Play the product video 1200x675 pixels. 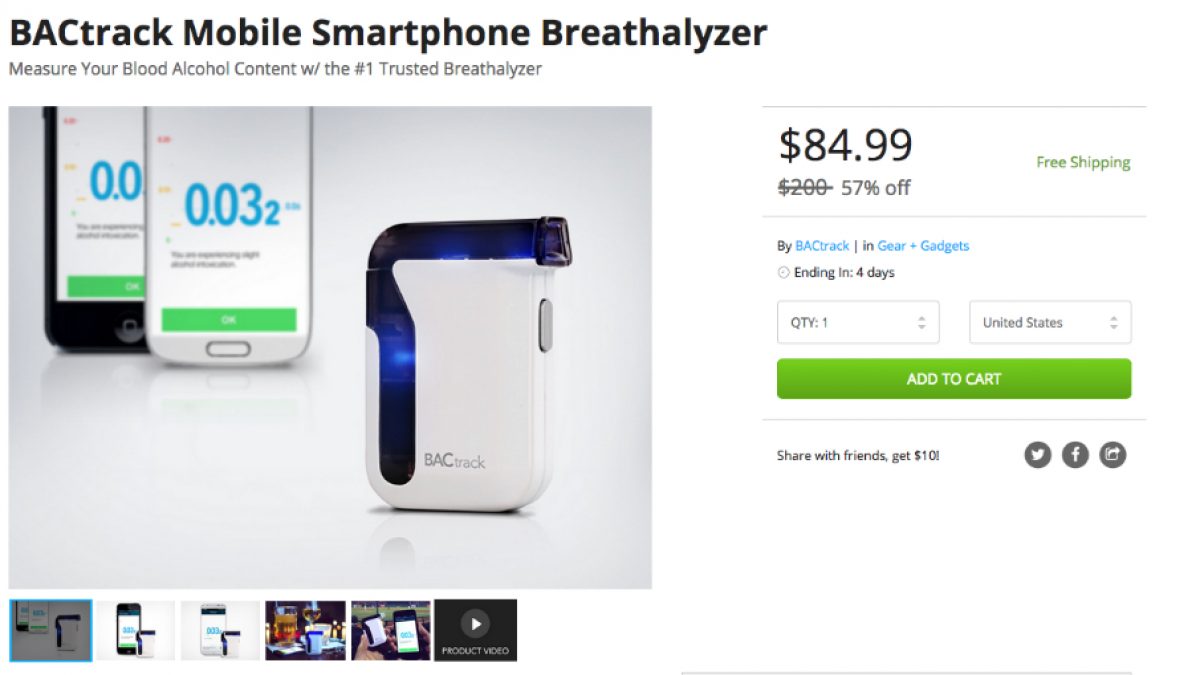click(476, 630)
